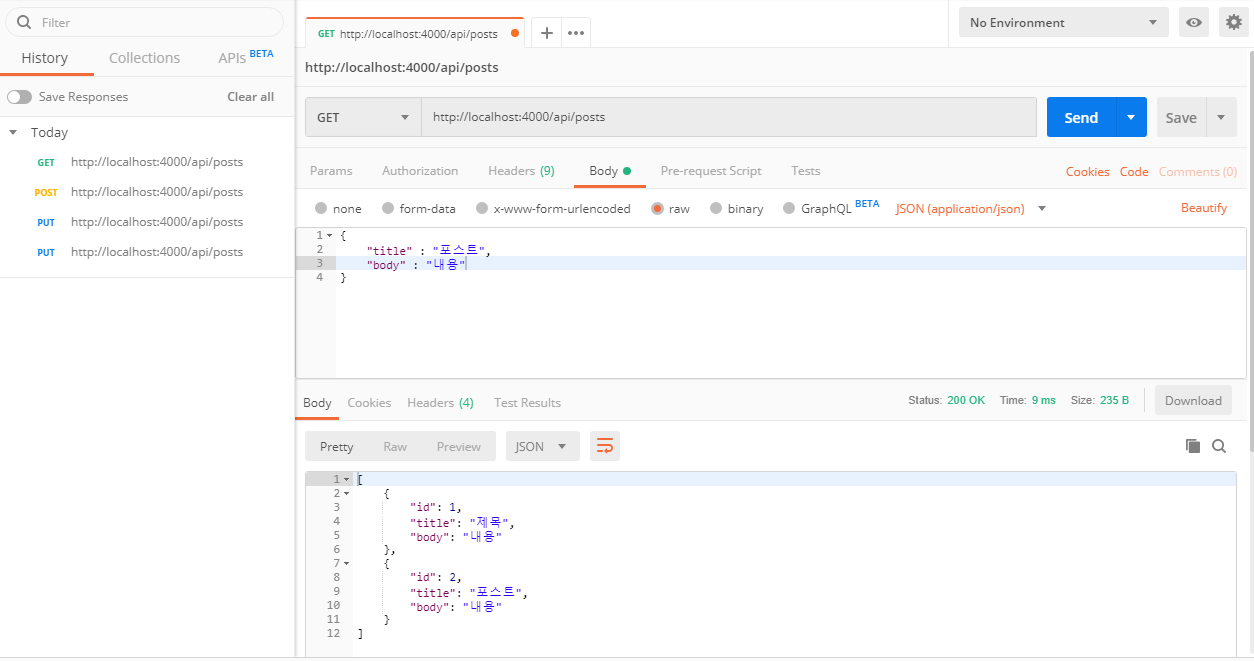Click unsaved orange dot on request tab
Image resolution: width=1254 pixels, height=661 pixels.
[x=515, y=33]
